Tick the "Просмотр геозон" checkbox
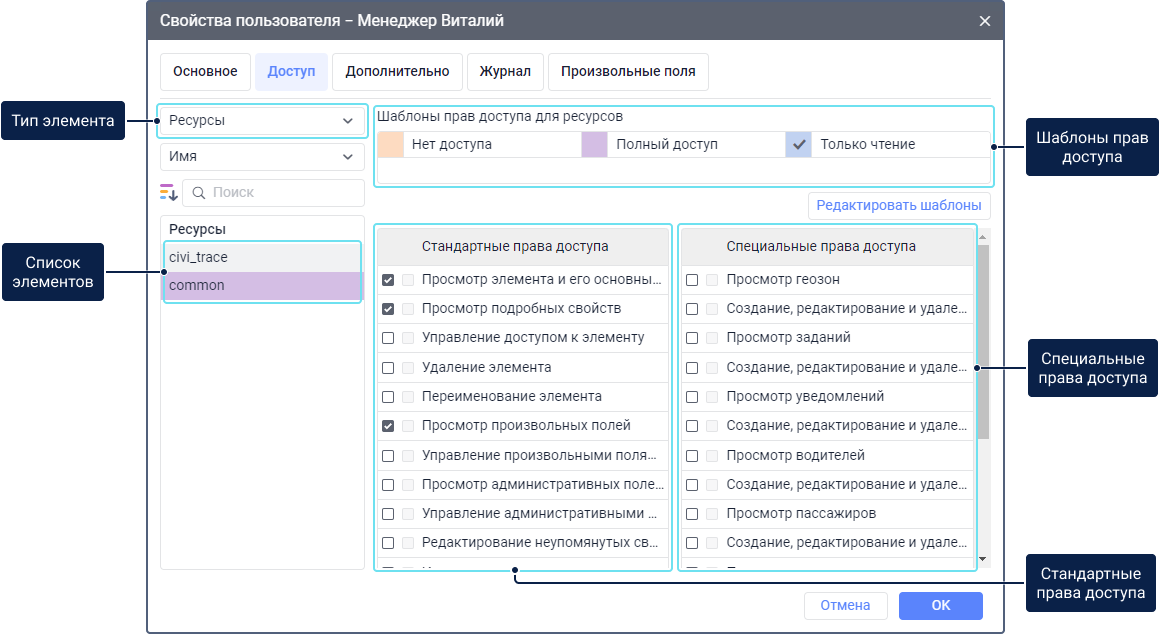The image size is (1160, 634). coord(692,280)
